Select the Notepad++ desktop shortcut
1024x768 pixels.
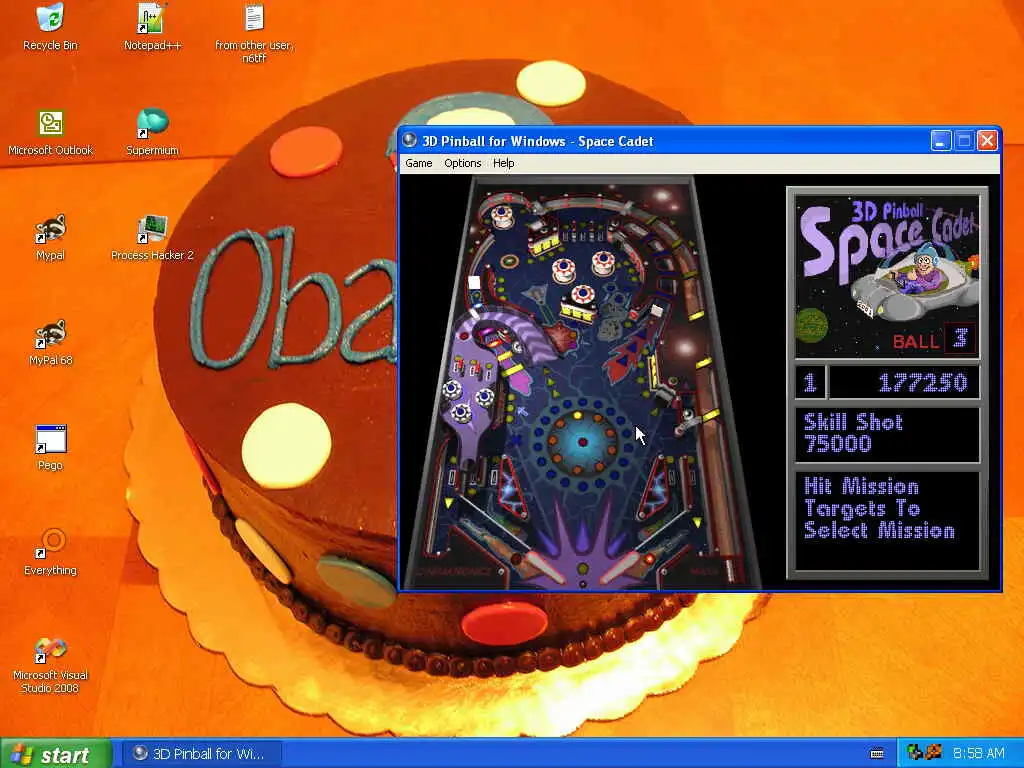[152, 26]
